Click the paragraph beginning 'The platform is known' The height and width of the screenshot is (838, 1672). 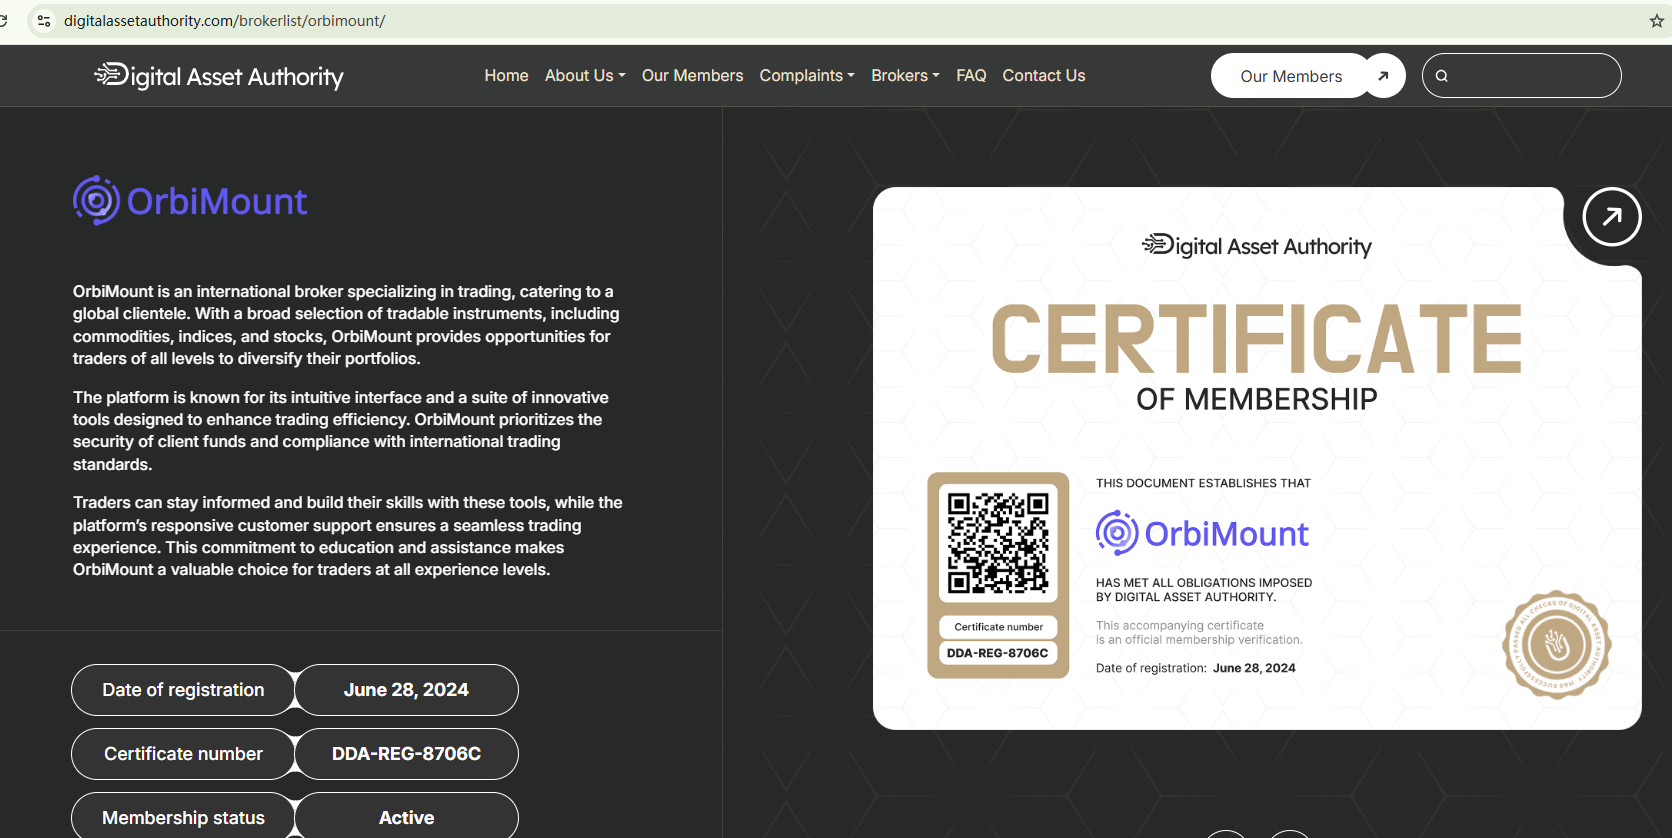[341, 431]
